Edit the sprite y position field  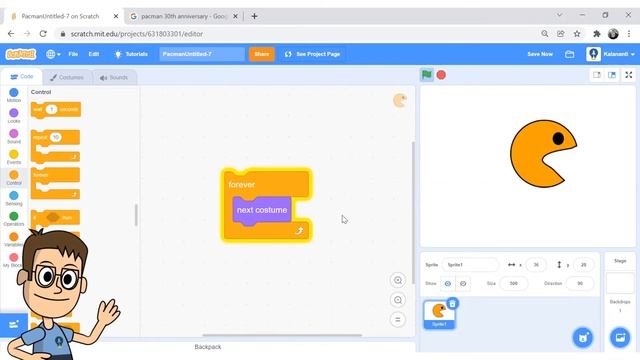point(584,265)
